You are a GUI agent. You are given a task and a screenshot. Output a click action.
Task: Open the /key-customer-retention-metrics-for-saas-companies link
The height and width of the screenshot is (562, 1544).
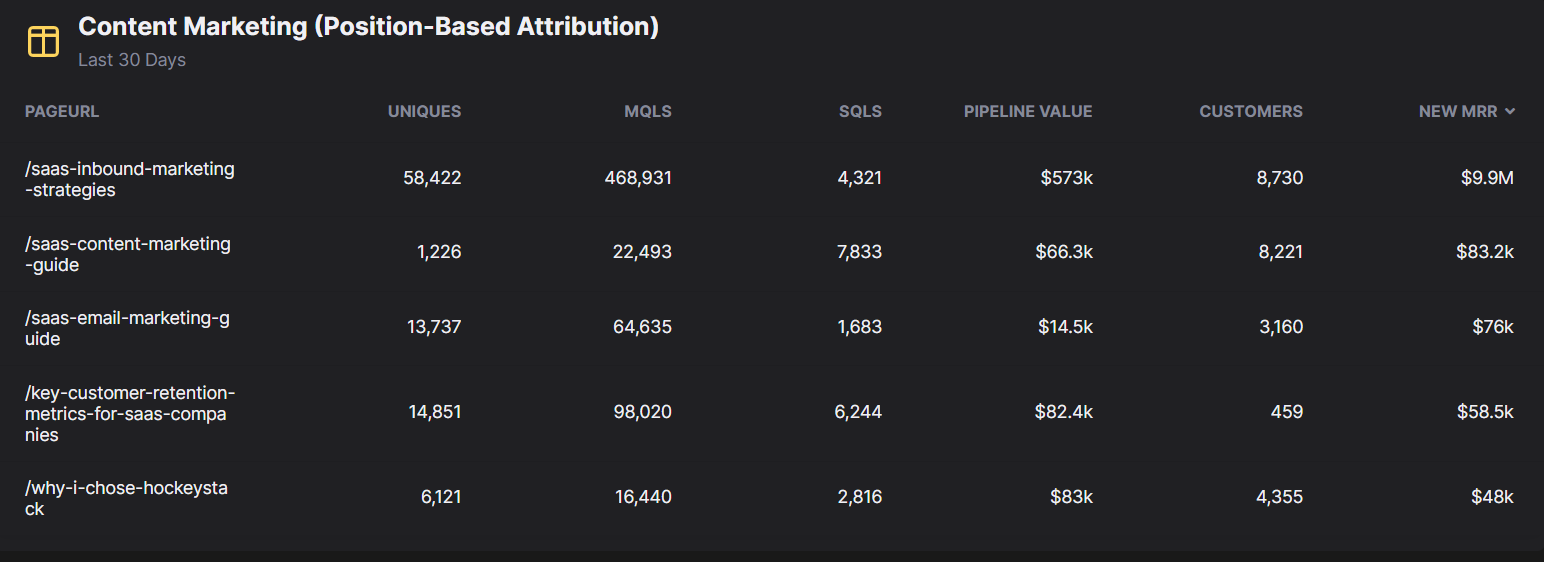130,413
